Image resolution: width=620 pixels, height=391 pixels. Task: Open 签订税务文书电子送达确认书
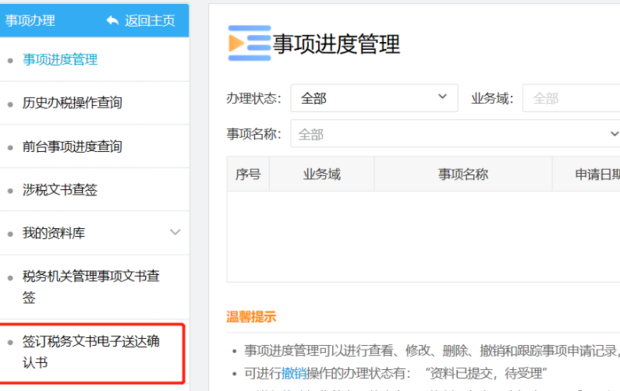91,352
